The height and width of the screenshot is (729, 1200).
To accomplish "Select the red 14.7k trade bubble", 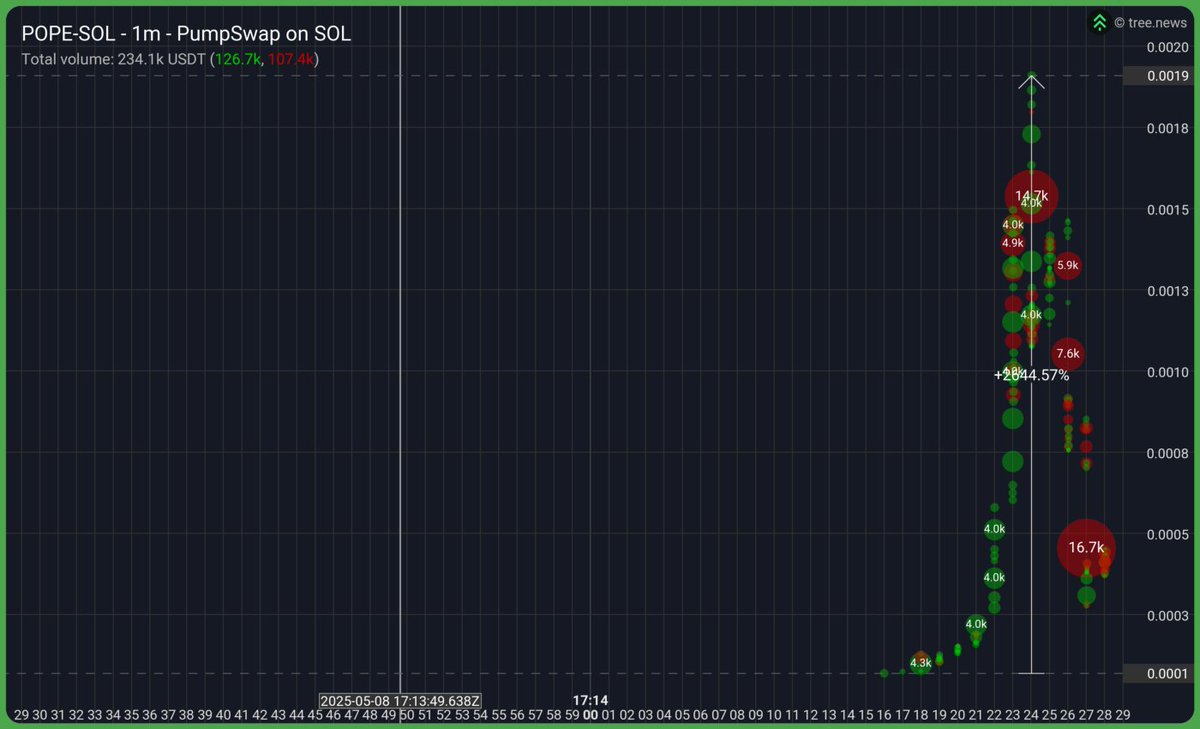I will [x=1031, y=196].
